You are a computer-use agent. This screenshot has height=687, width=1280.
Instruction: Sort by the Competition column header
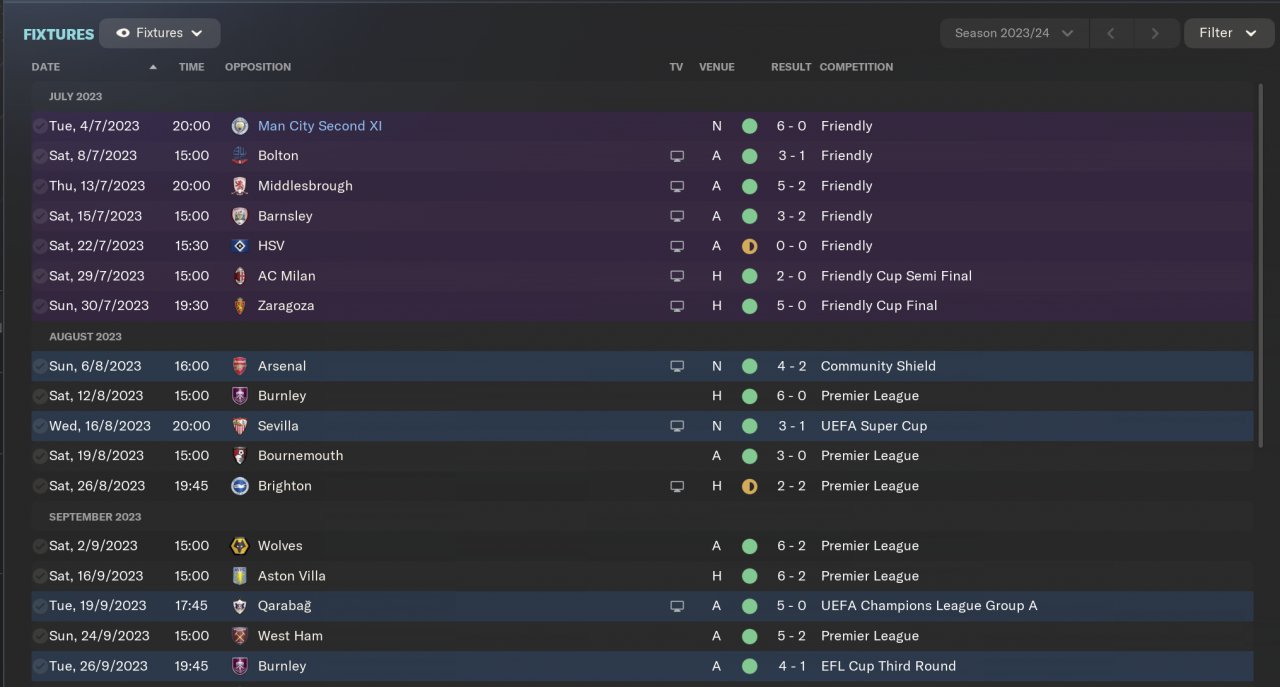pyautogui.click(x=856, y=67)
